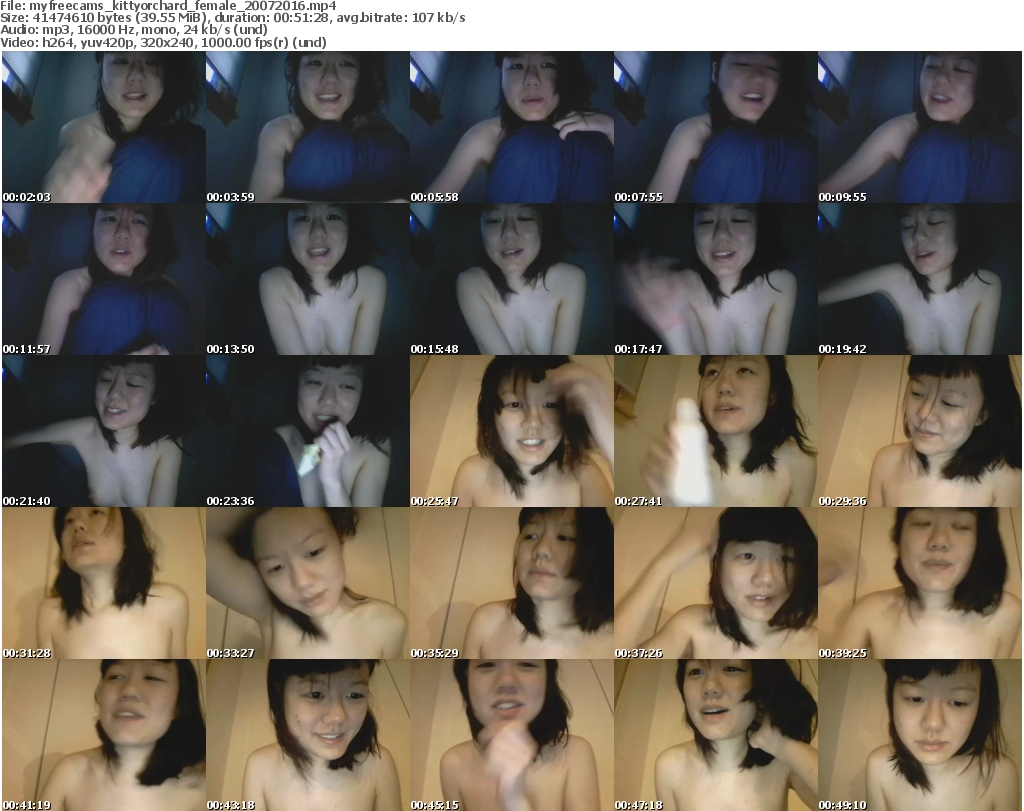The height and width of the screenshot is (811, 1024).
Task: Click the thumbnail stamped 00:02:03
Action: click(104, 127)
